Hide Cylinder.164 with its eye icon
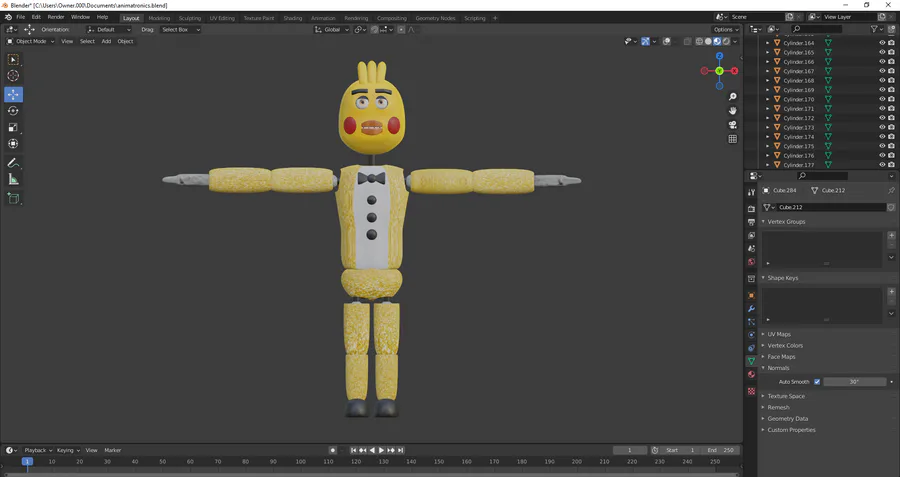This screenshot has height=477, width=900. coord(882,43)
